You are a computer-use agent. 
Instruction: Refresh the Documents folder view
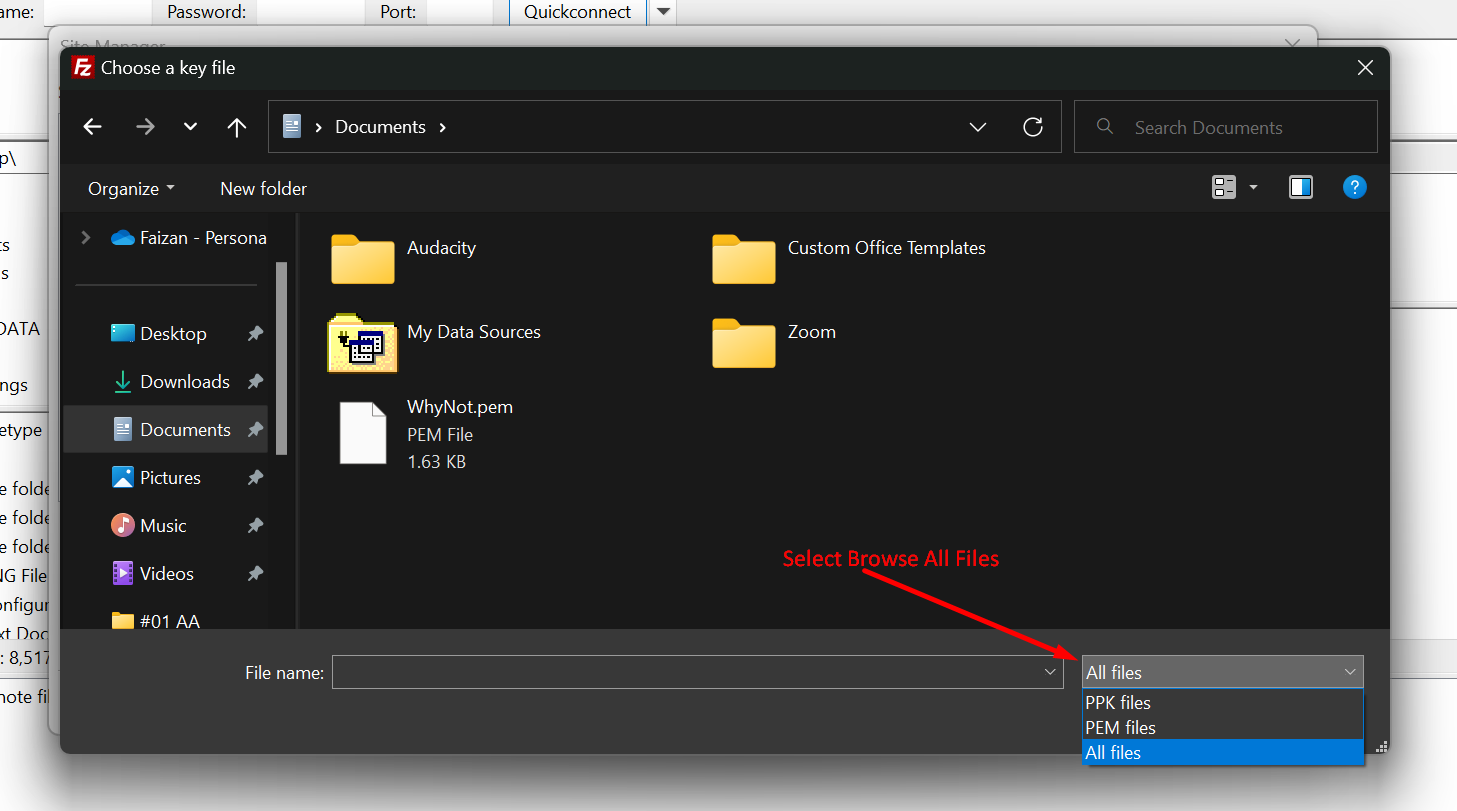[1033, 127]
